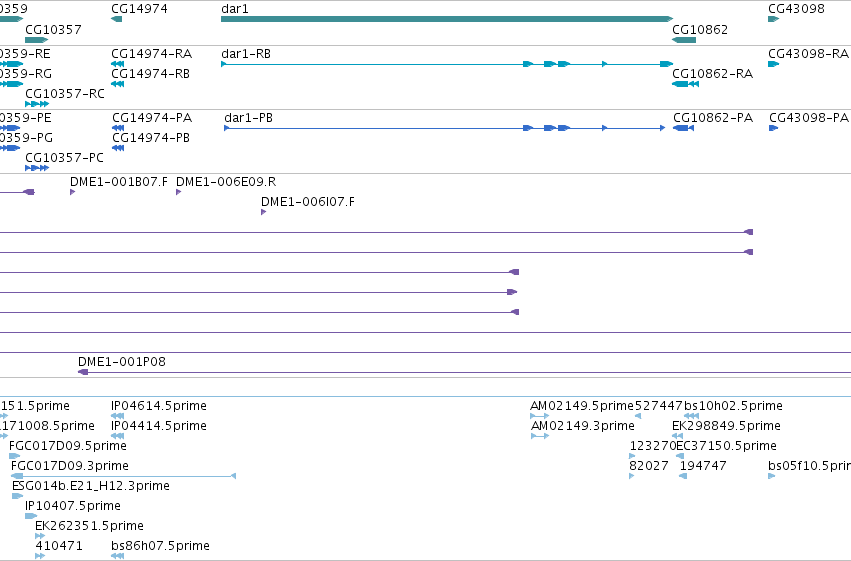Click the IP04614.5prime EST glyph
Image resolution: width=851 pixels, height=561 pixels.
click(117, 416)
